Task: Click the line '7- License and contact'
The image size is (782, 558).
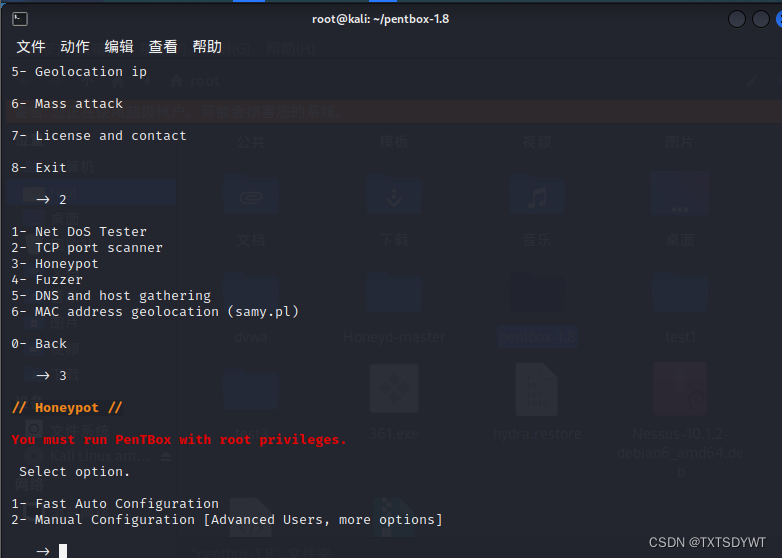Action: (99, 136)
